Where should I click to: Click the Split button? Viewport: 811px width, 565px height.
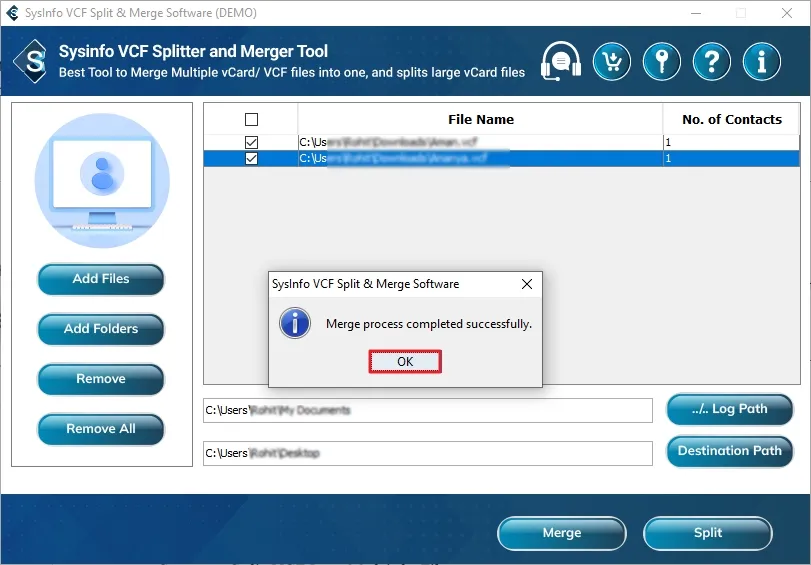tap(708, 533)
